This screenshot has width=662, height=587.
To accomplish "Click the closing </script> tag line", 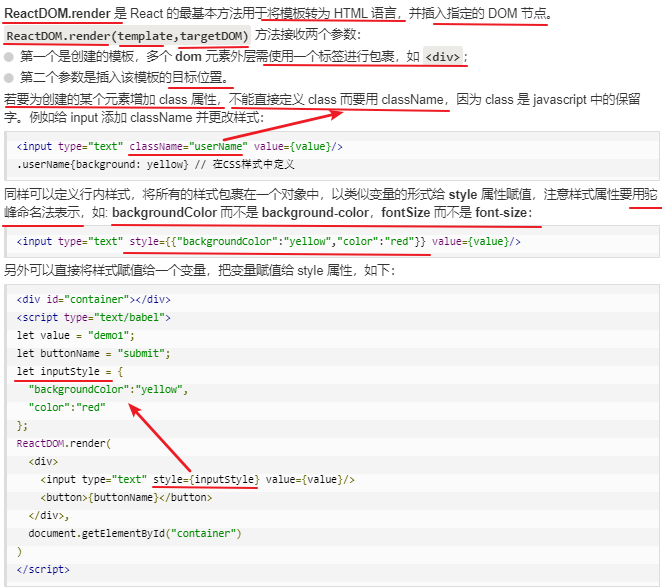I will (43, 569).
